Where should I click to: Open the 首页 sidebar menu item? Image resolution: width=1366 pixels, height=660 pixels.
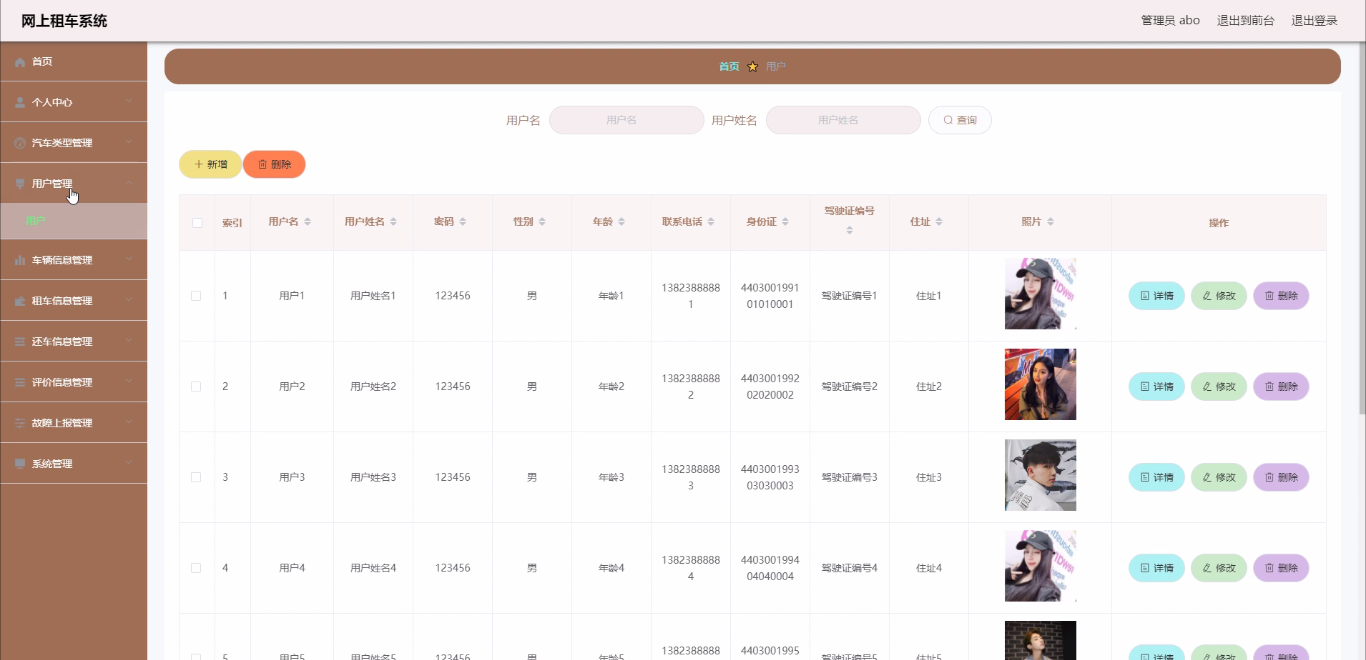73,62
